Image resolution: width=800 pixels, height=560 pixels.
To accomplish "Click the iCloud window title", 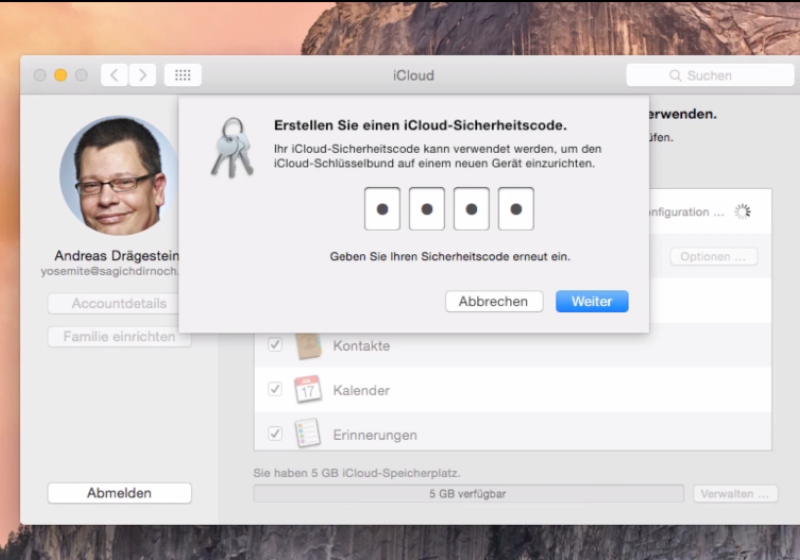I will (414, 75).
